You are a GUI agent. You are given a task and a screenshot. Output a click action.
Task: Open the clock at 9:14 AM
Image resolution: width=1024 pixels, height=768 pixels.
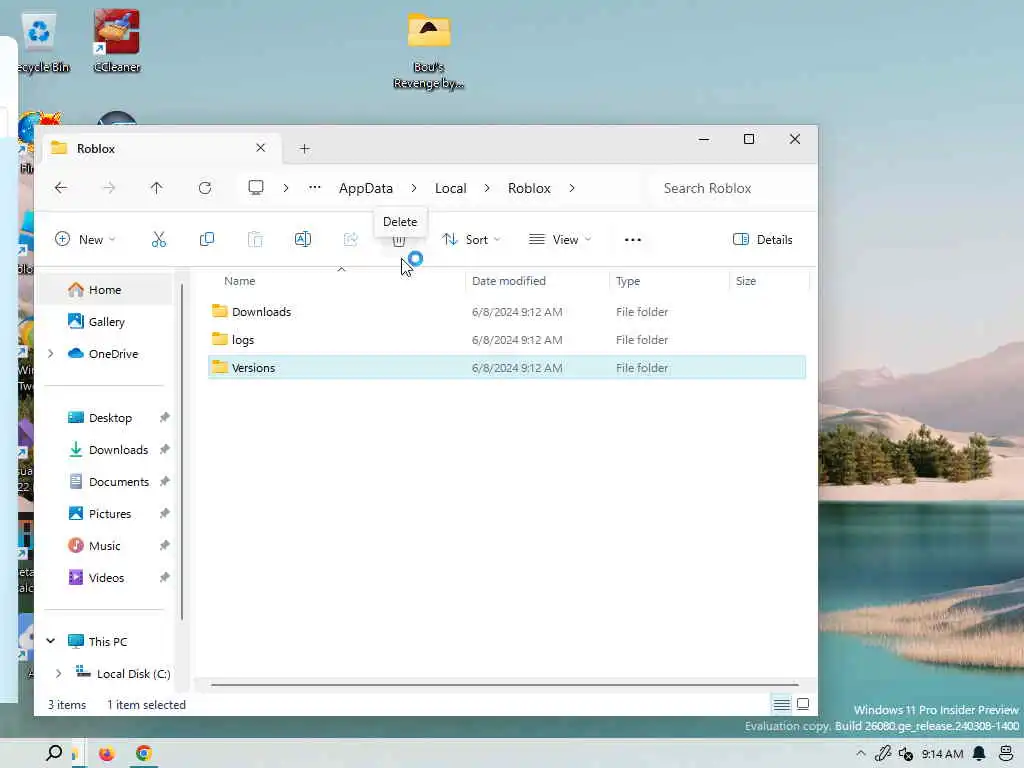coord(942,754)
